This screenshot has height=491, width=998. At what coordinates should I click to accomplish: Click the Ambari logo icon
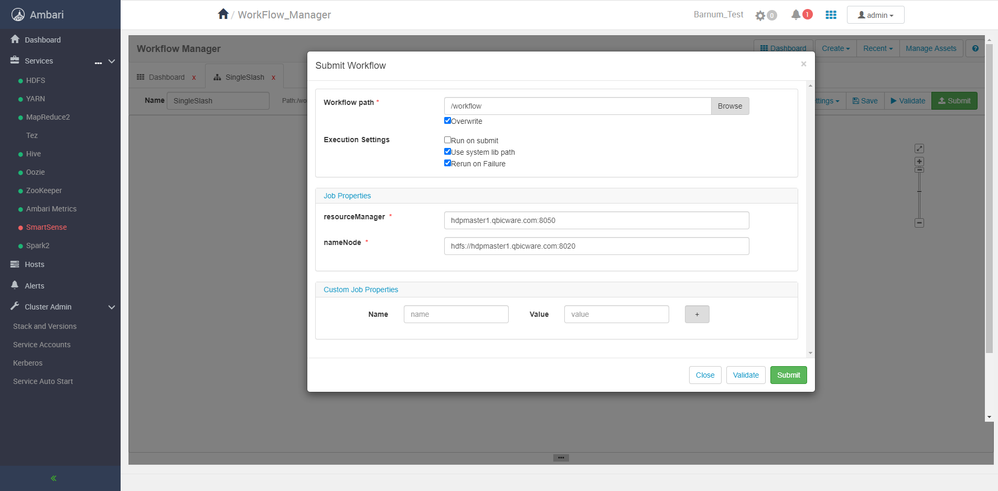(x=18, y=15)
